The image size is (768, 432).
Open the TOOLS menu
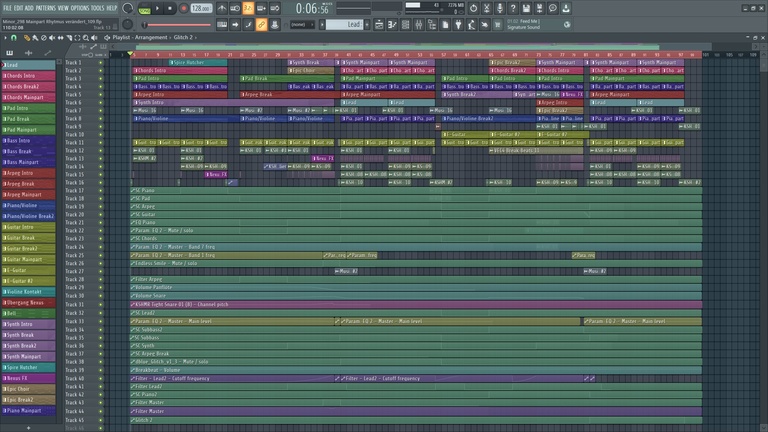coord(98,8)
